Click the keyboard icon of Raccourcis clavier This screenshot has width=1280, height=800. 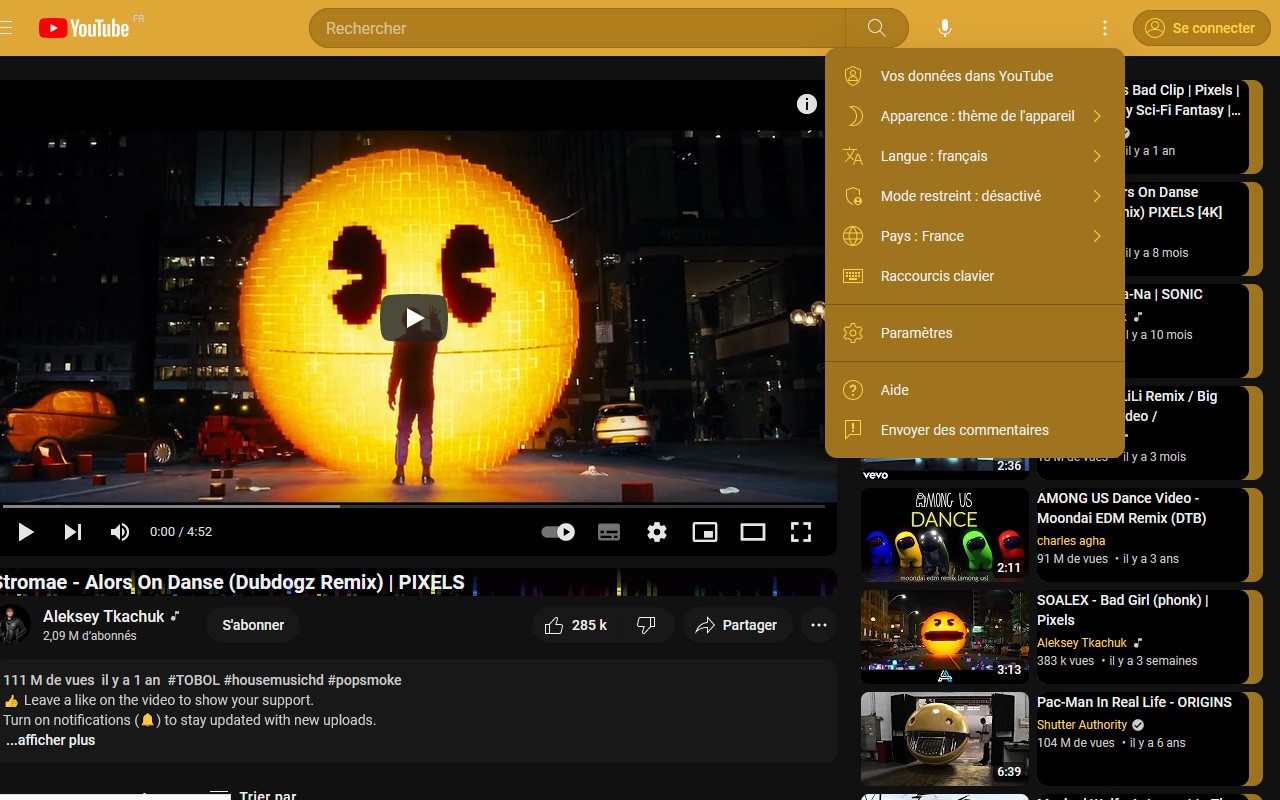853,276
